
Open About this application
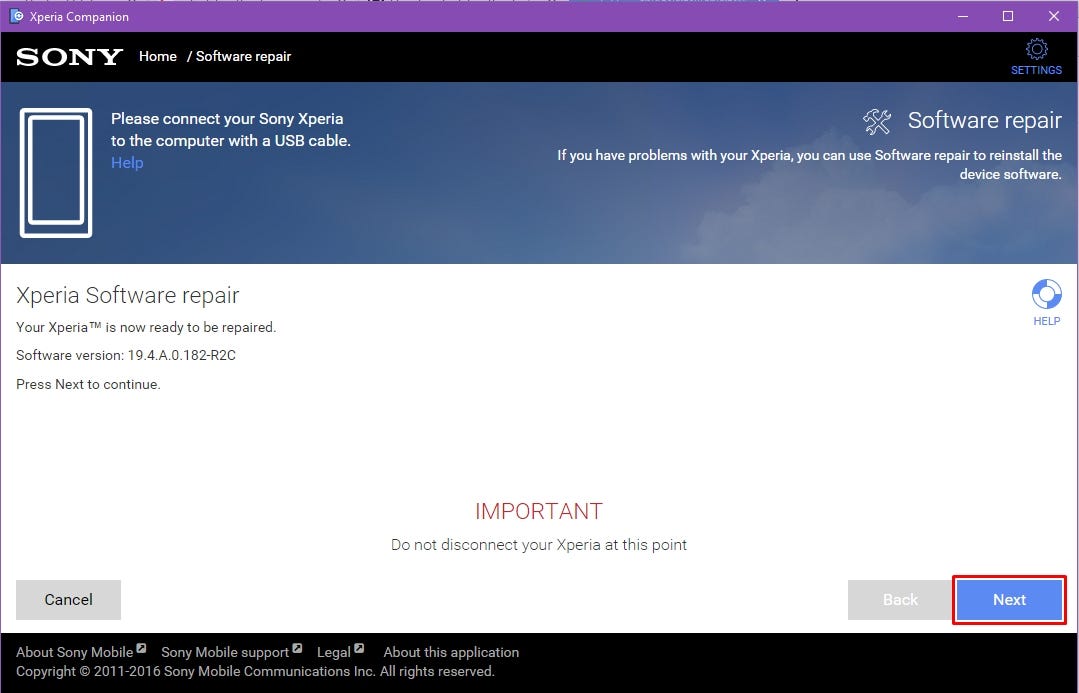tap(451, 652)
